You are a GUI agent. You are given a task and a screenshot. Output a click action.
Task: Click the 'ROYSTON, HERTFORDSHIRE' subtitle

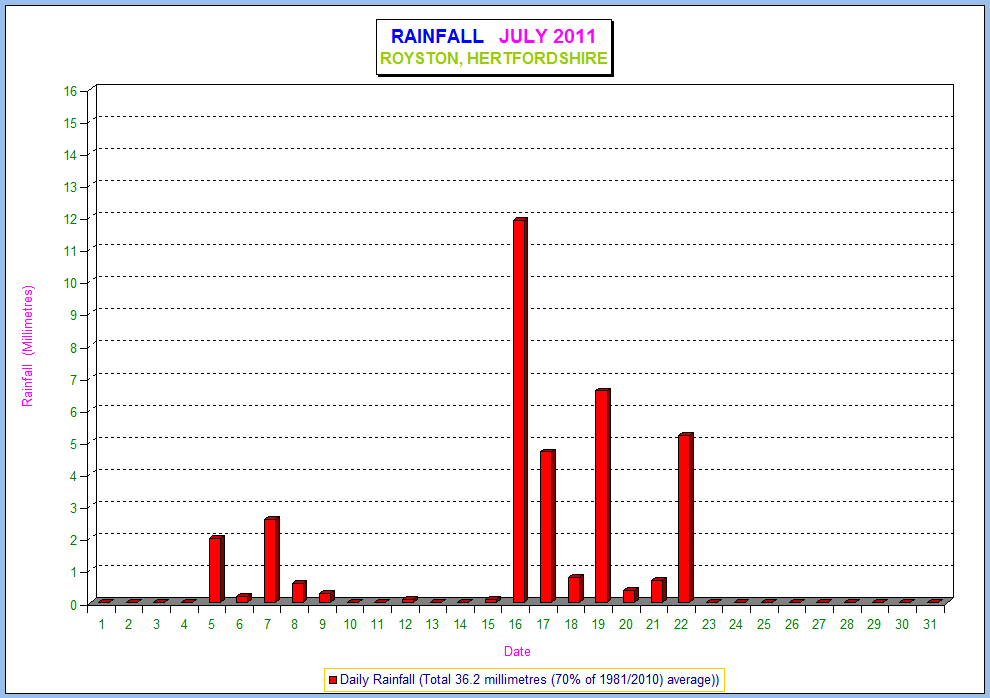tap(494, 58)
